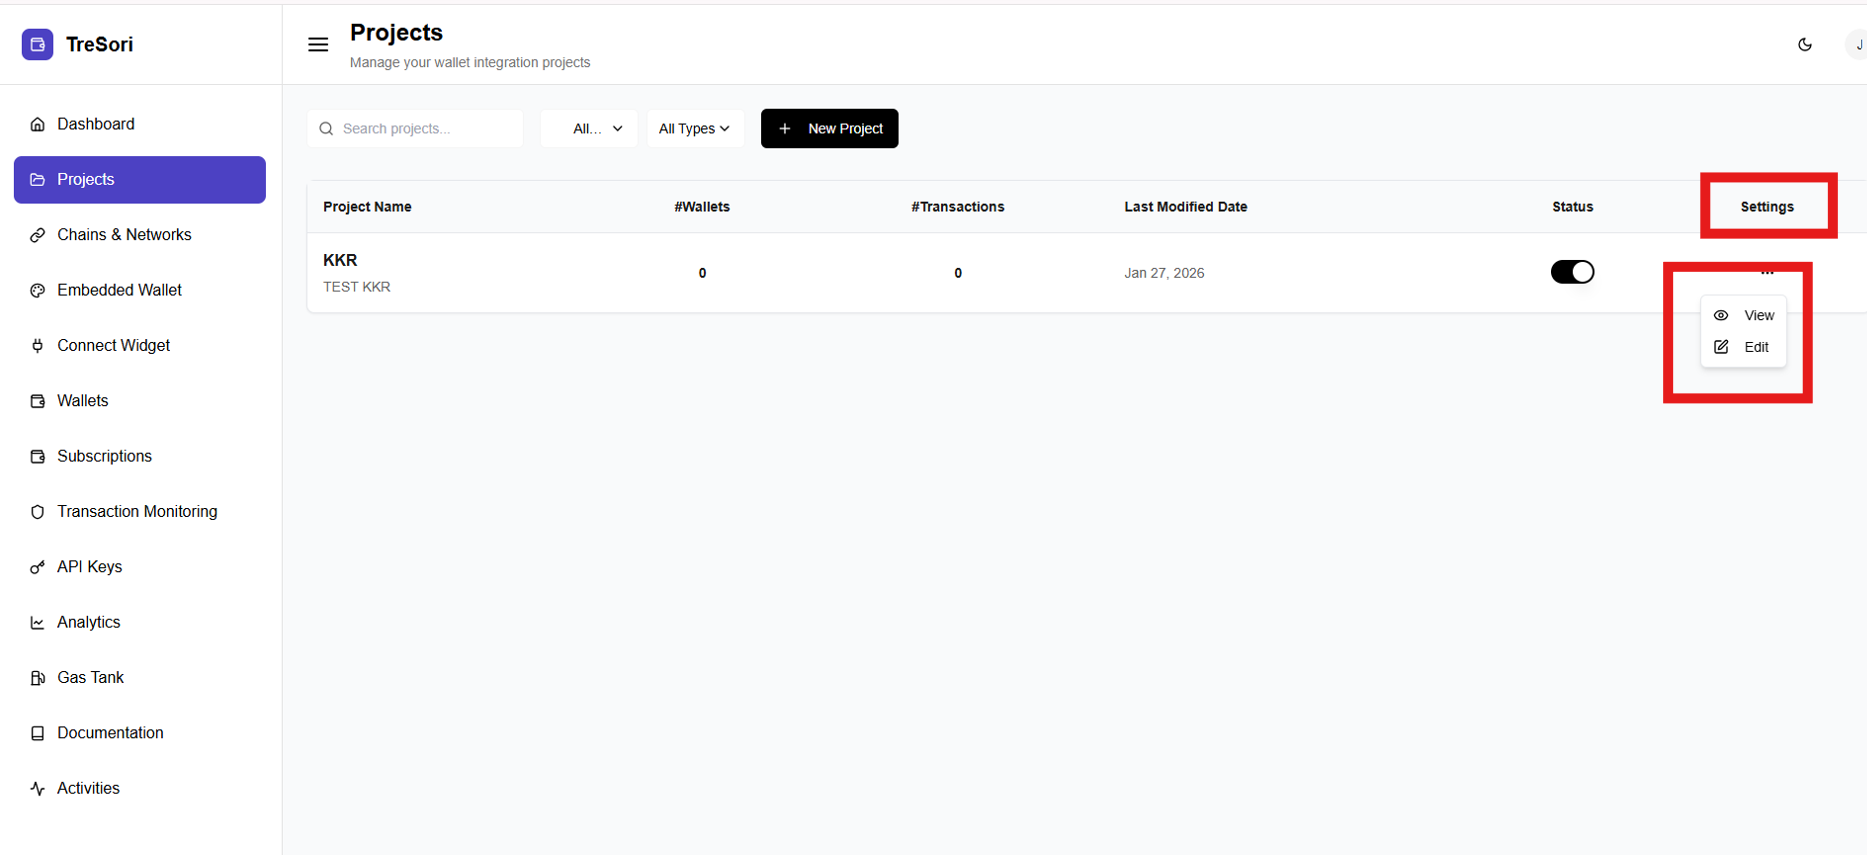The height and width of the screenshot is (855, 1867).
Task: Click the Gas Tank pump icon
Action: (38, 678)
